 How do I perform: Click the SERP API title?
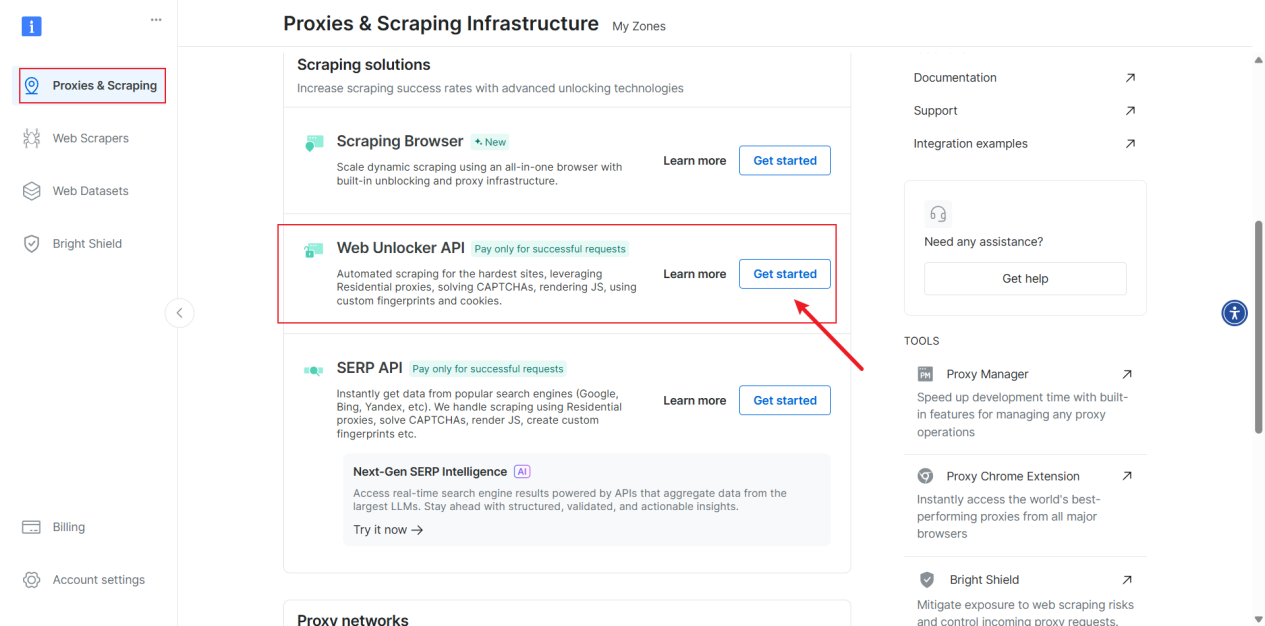click(370, 368)
